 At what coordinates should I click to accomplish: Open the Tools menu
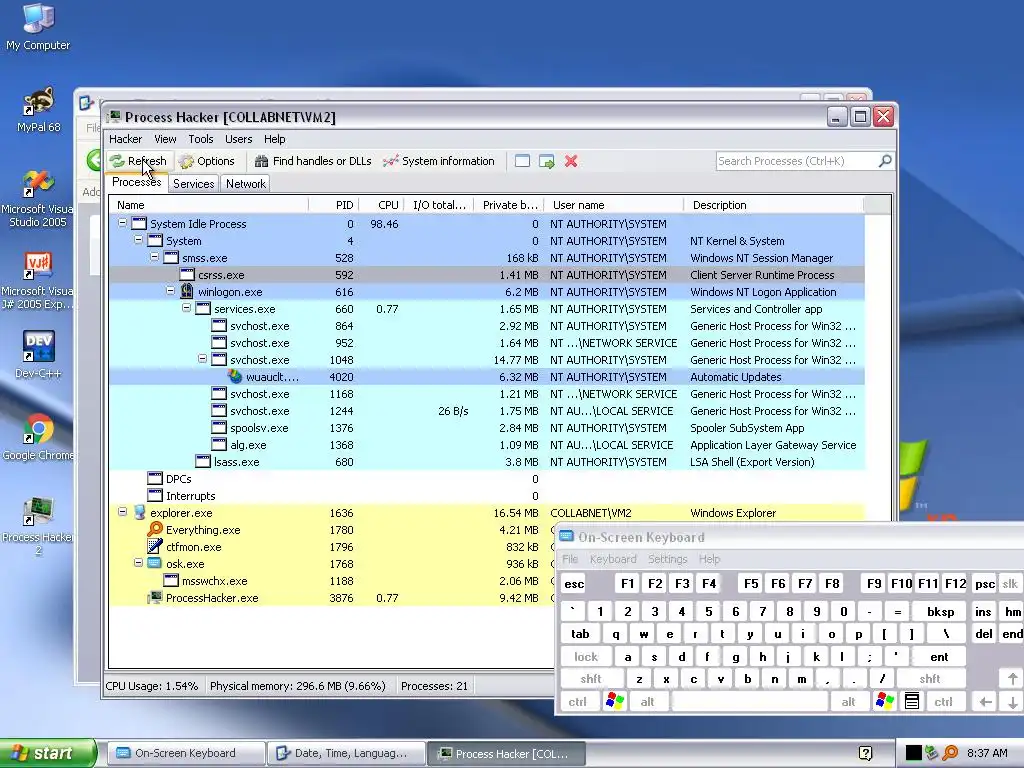tap(201, 139)
